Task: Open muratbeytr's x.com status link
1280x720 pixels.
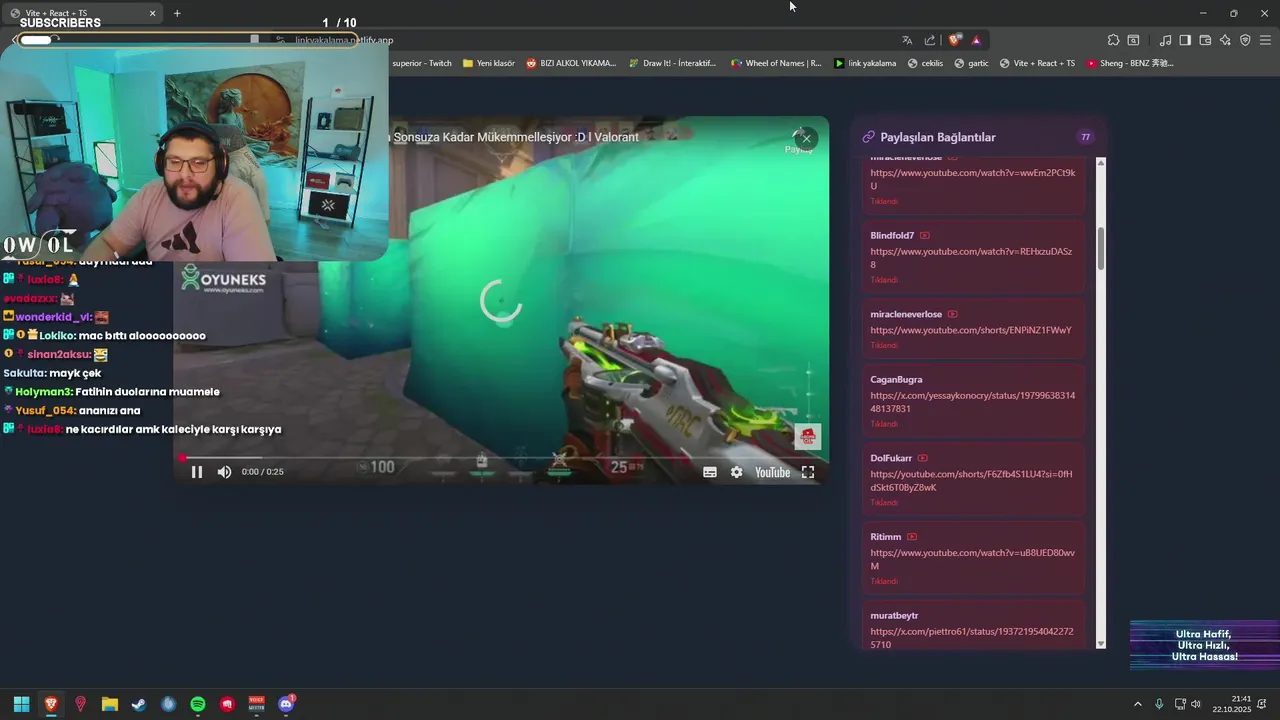Action: 972,638
